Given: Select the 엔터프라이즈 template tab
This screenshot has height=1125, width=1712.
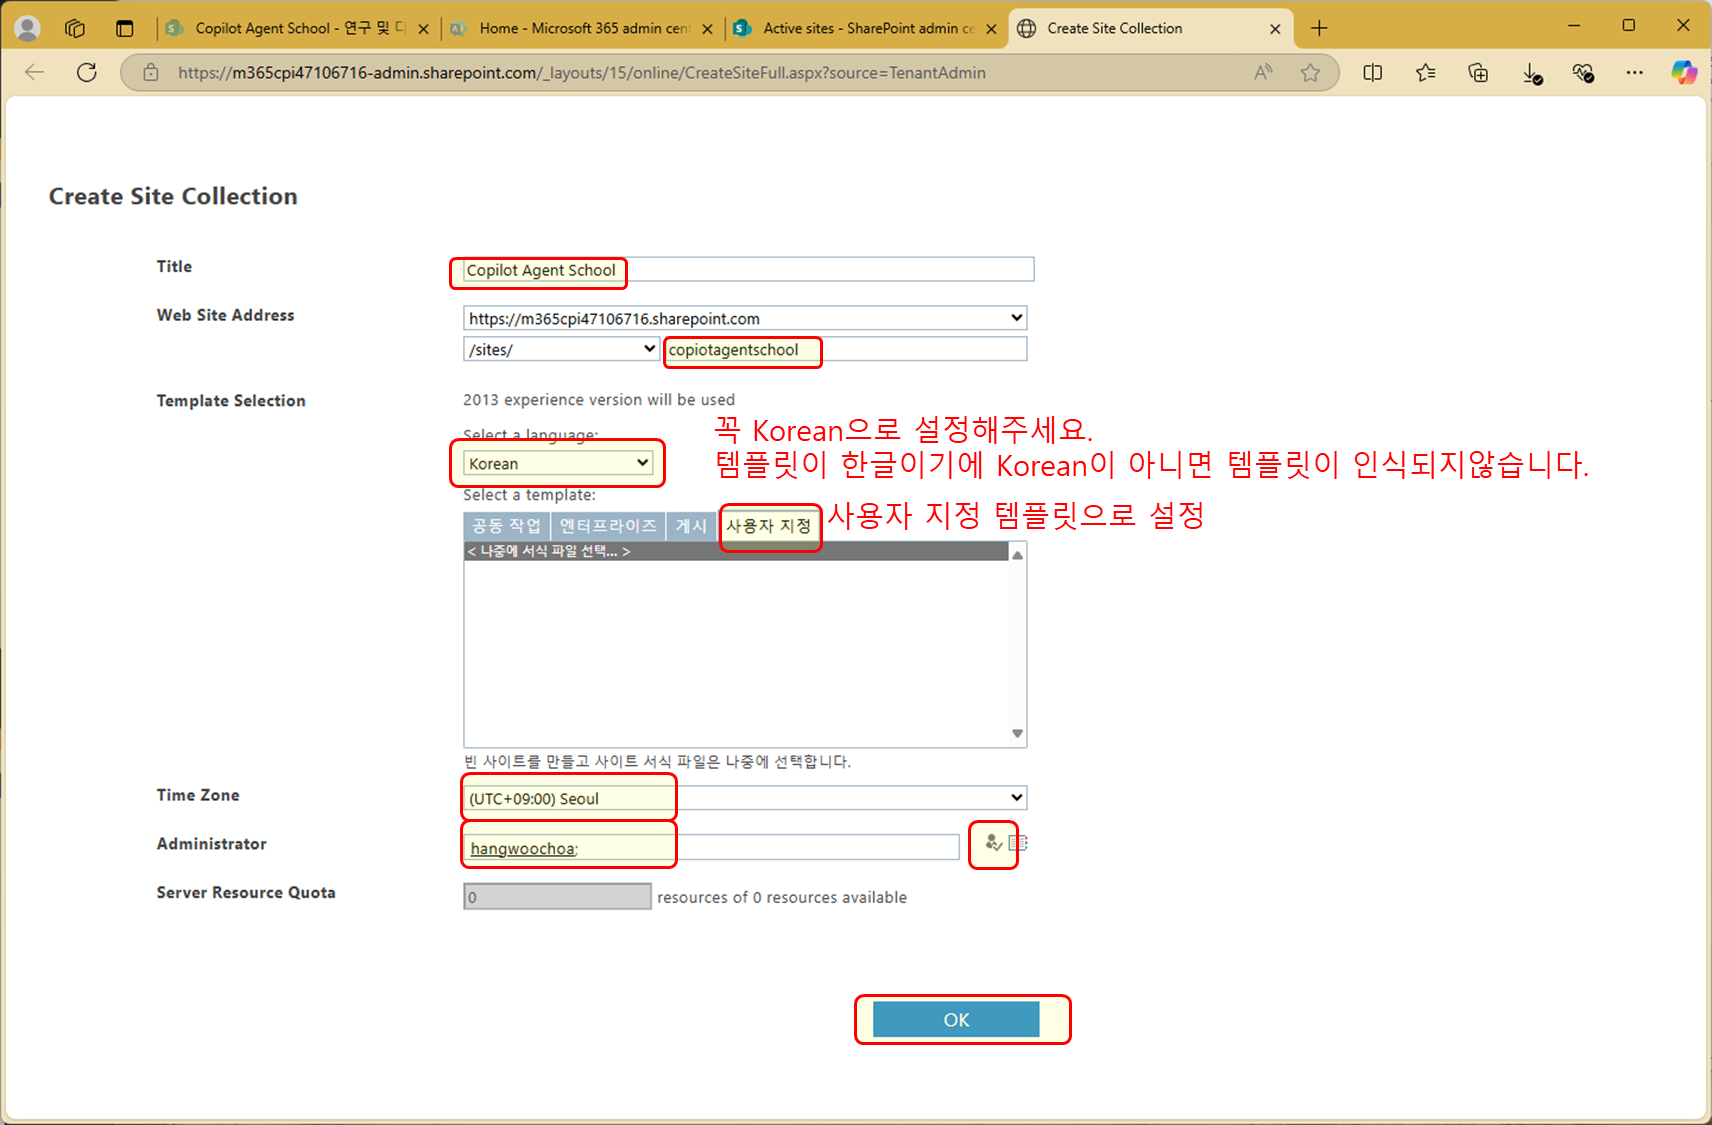Looking at the screenshot, I should 608,526.
